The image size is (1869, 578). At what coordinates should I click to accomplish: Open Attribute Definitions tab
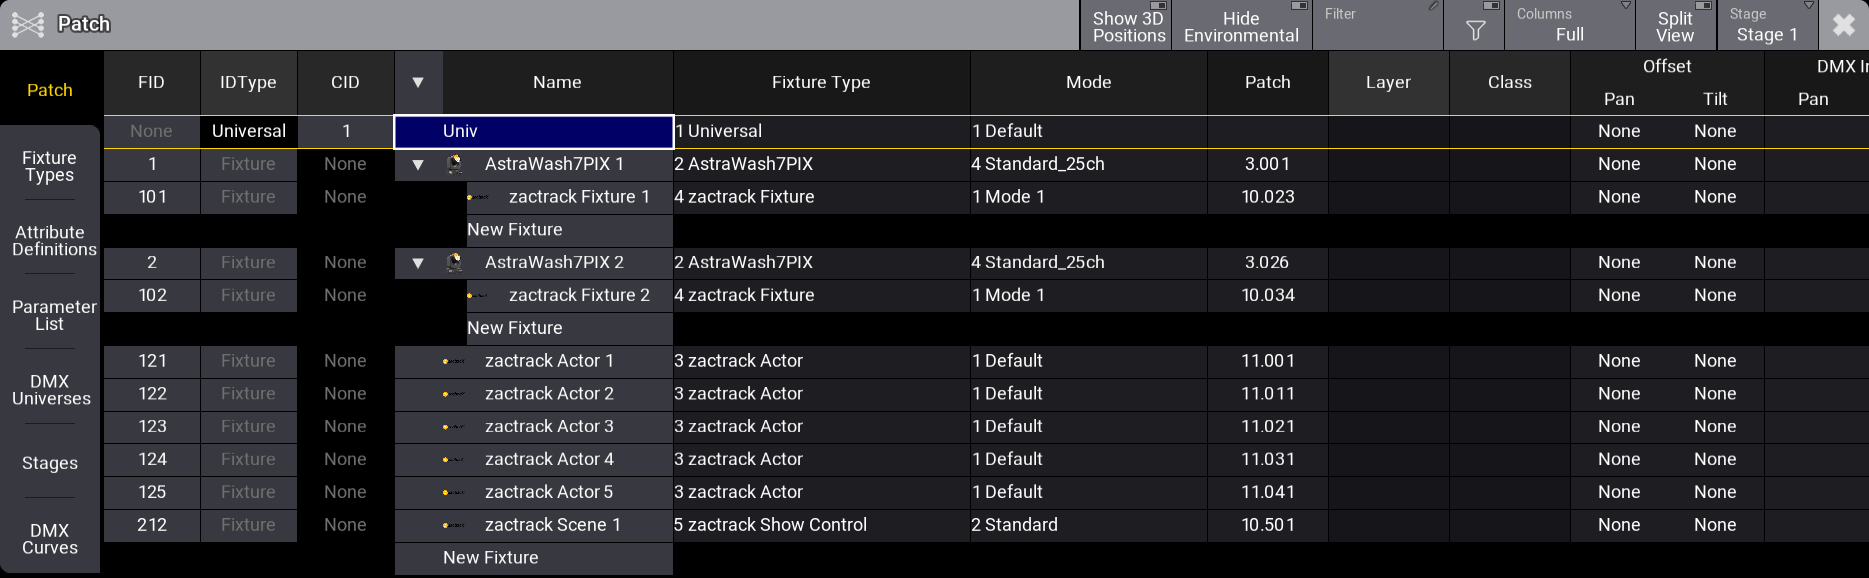click(50, 241)
